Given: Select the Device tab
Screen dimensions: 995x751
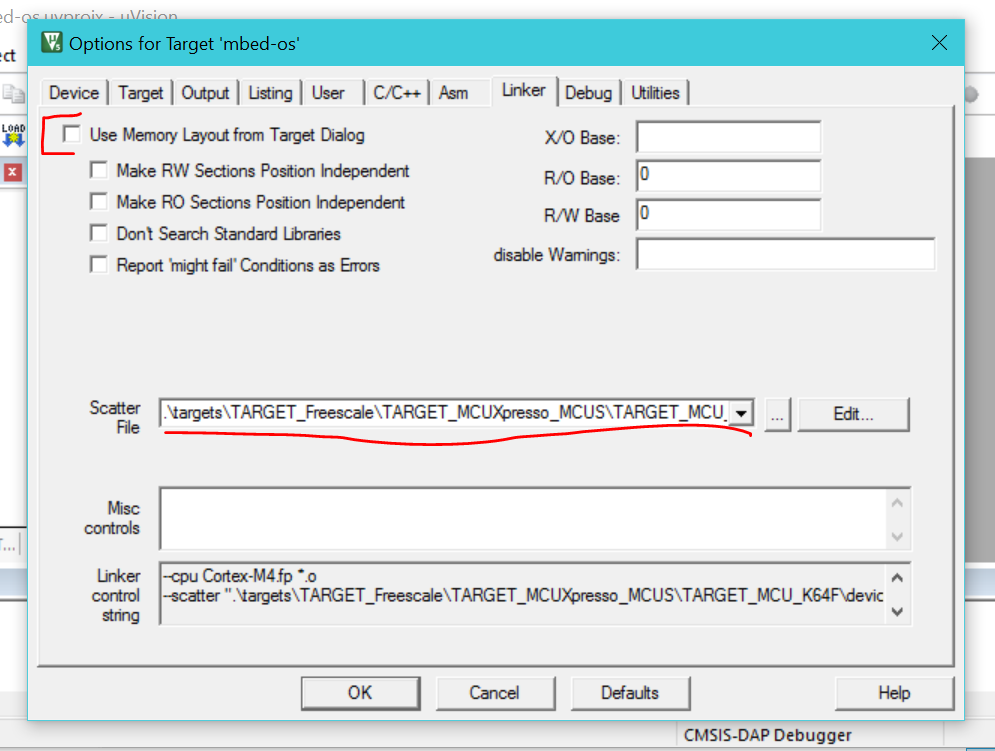Looking at the screenshot, I should pyautogui.click(x=74, y=93).
